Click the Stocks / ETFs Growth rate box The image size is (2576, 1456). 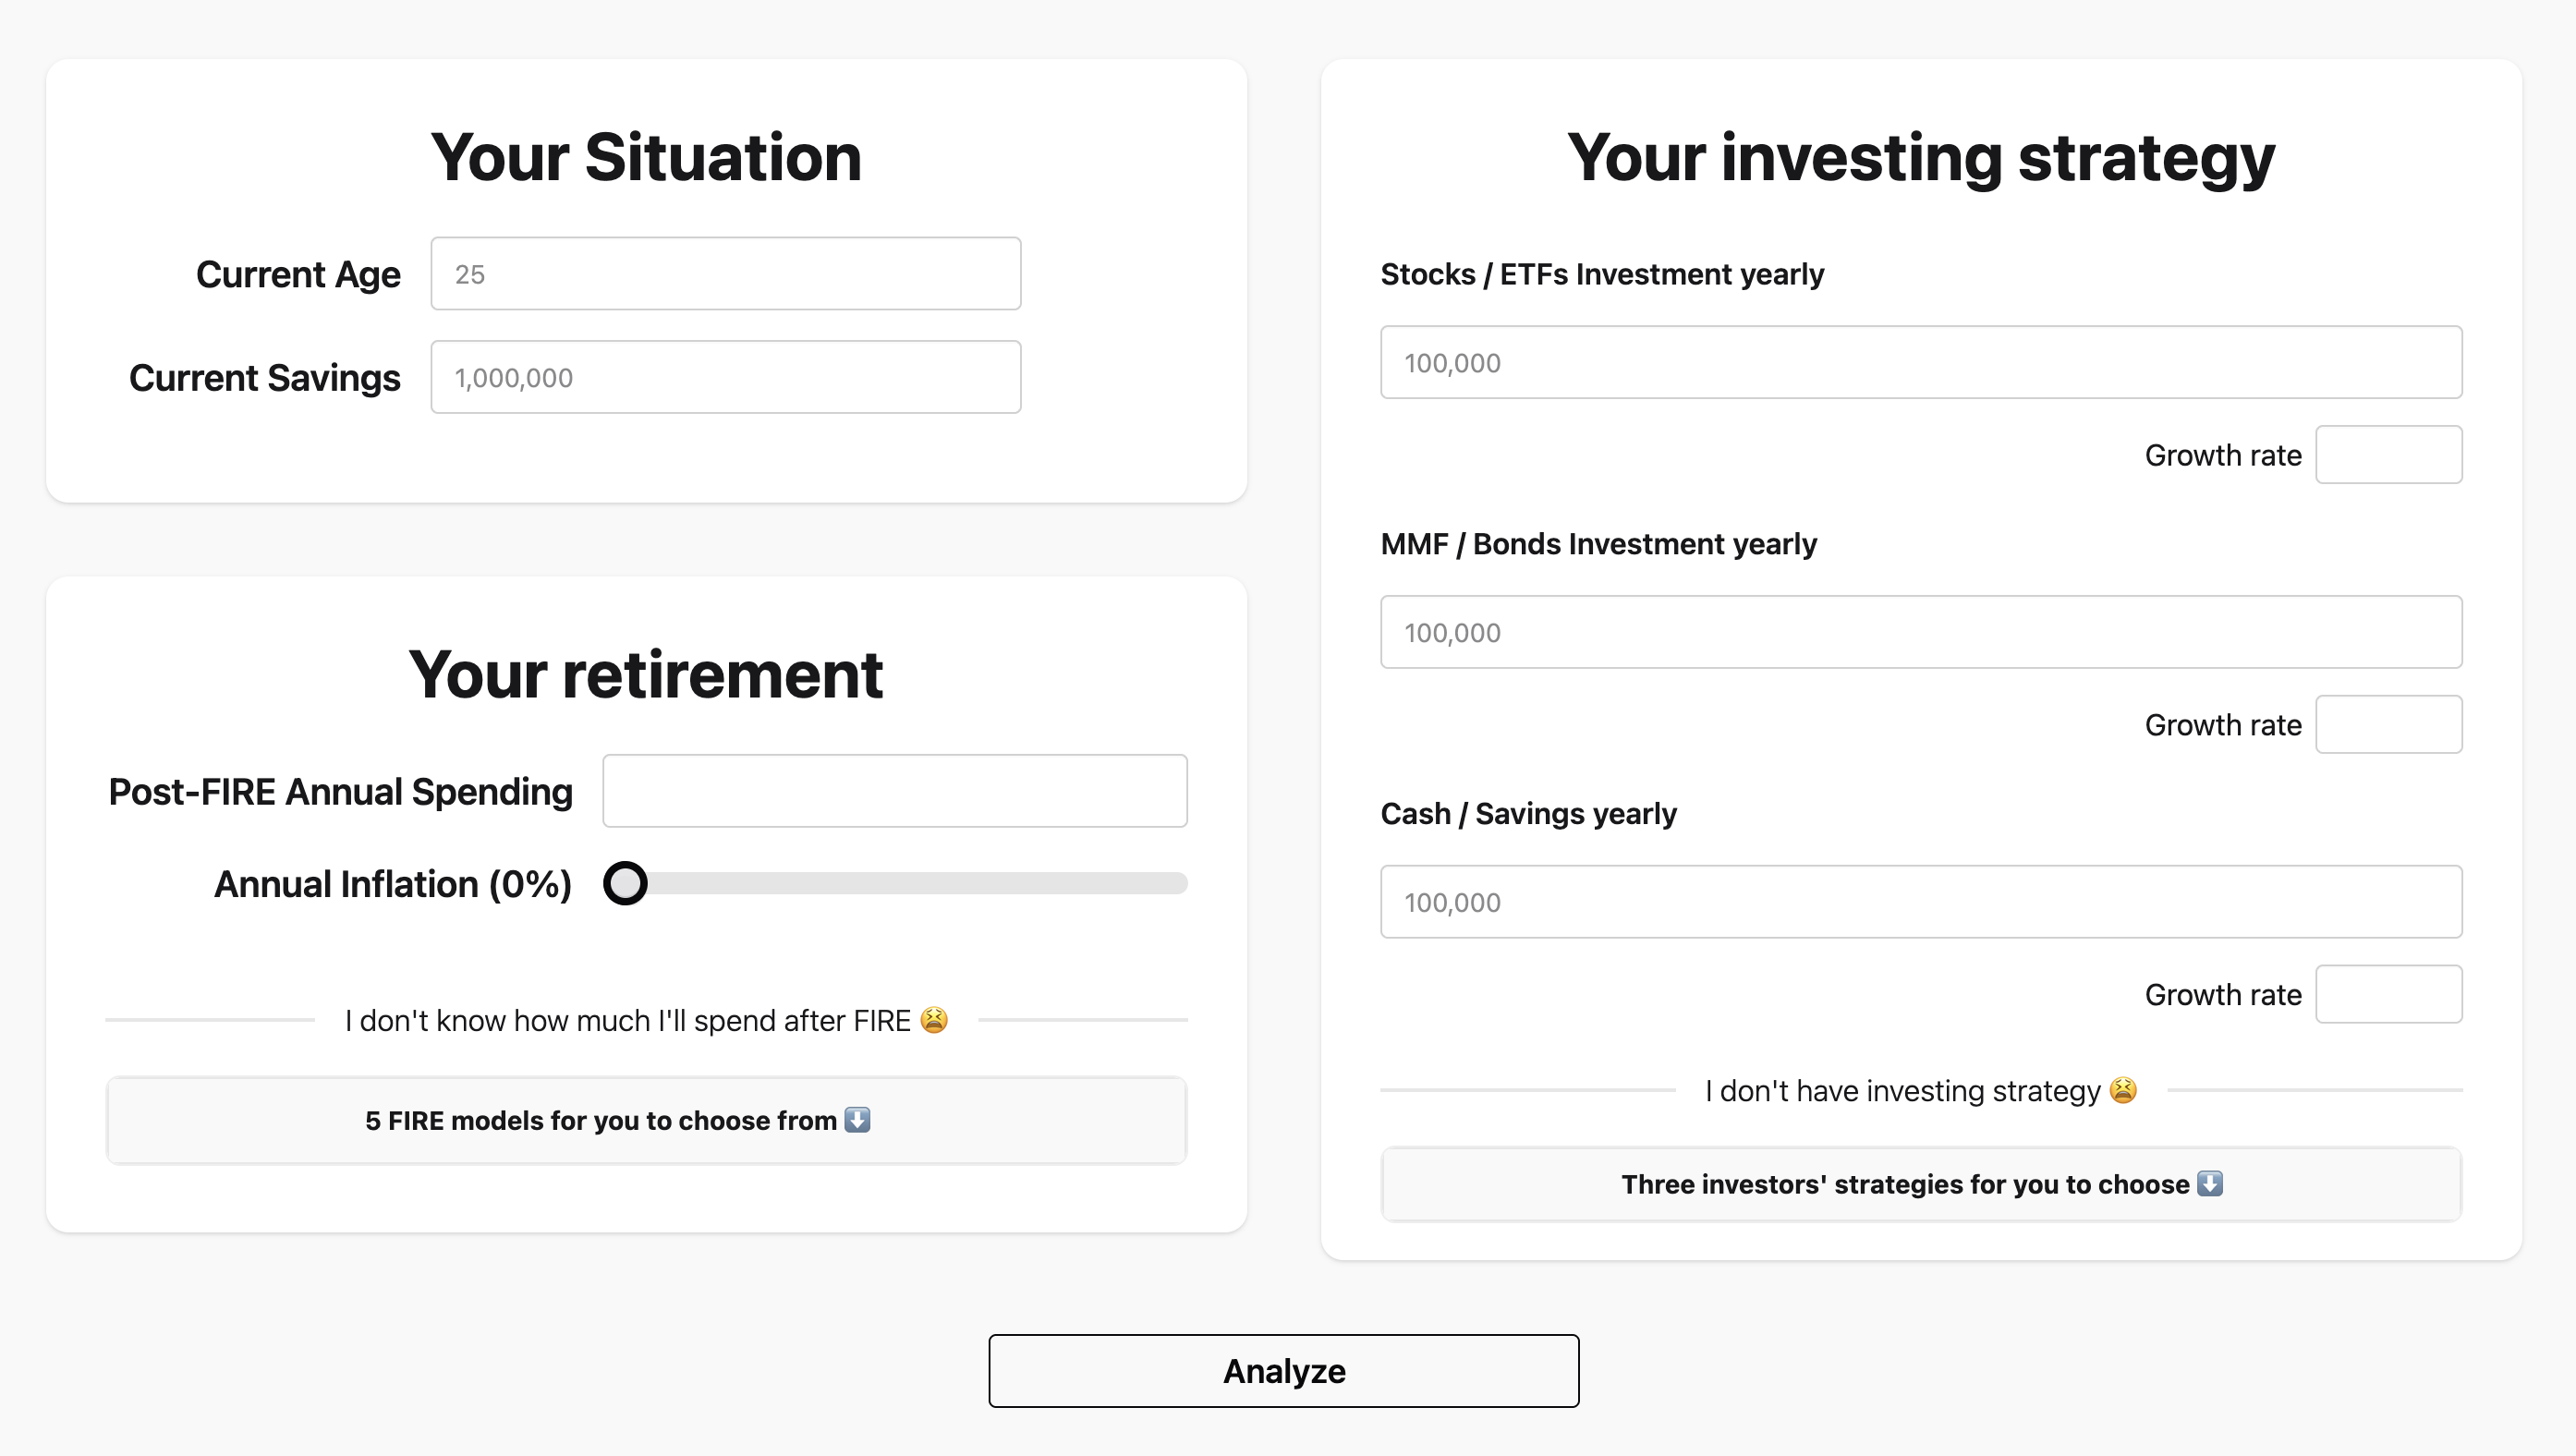pos(2388,455)
